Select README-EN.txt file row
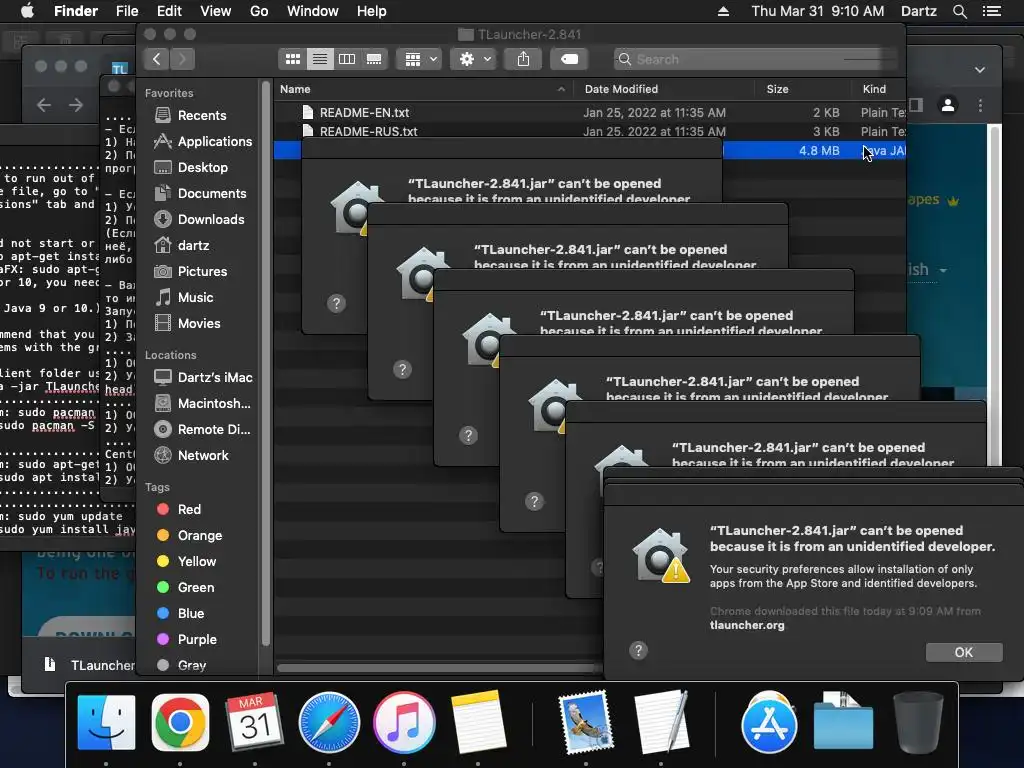 point(590,113)
